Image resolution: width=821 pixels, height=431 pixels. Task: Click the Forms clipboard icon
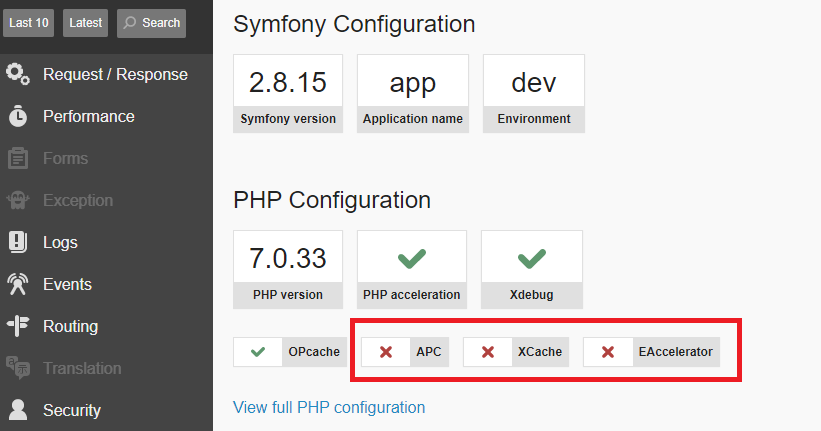[x=18, y=158]
